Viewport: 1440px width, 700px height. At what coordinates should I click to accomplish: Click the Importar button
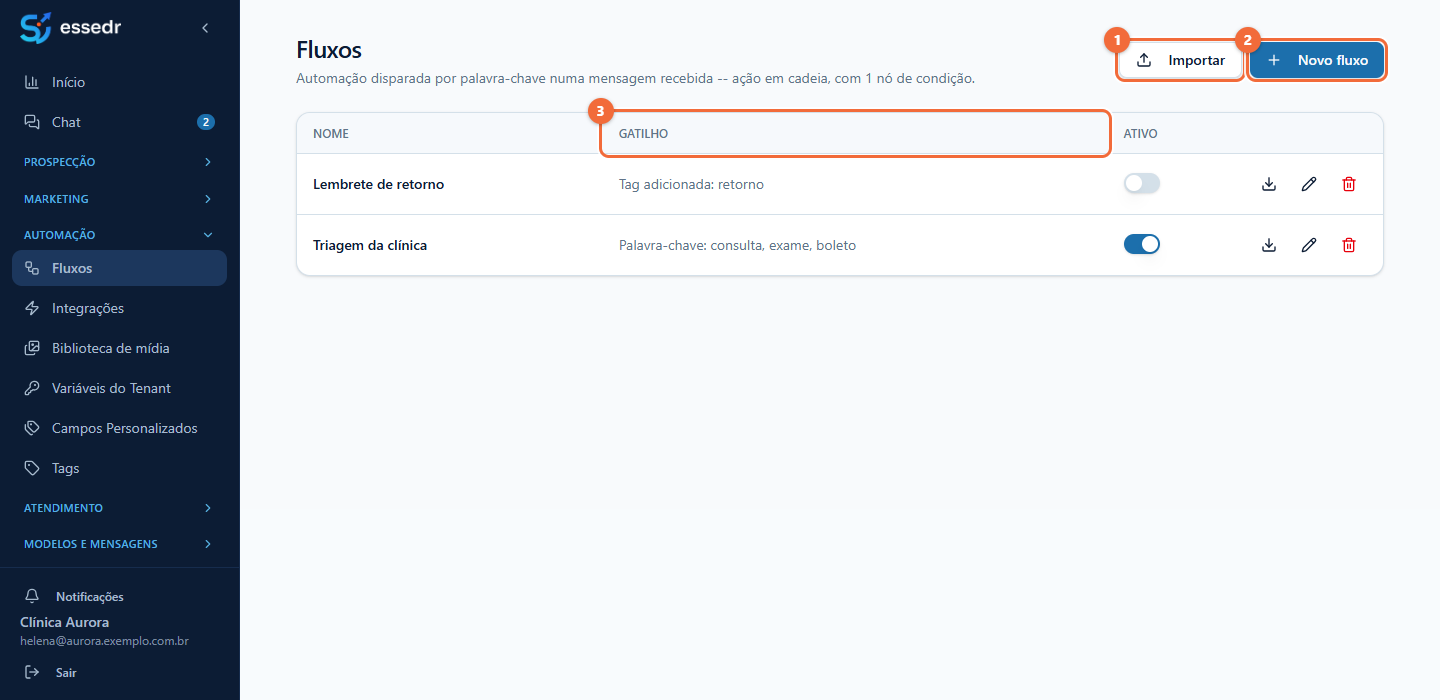(1181, 60)
